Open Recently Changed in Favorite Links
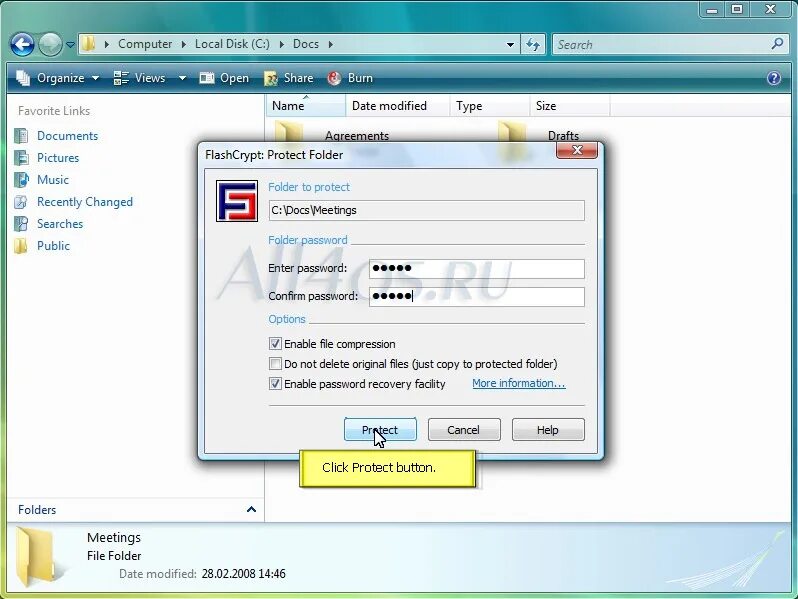The image size is (798, 599). [x=84, y=202]
